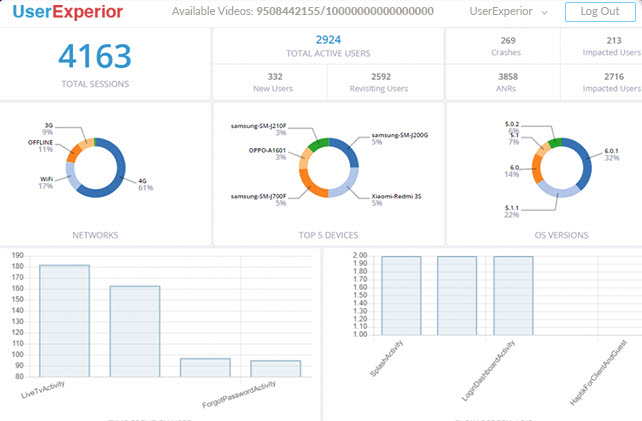Viewport: 642px width, 421px height.
Task: Click the 2.00 y-axis value
Action: click(360, 256)
